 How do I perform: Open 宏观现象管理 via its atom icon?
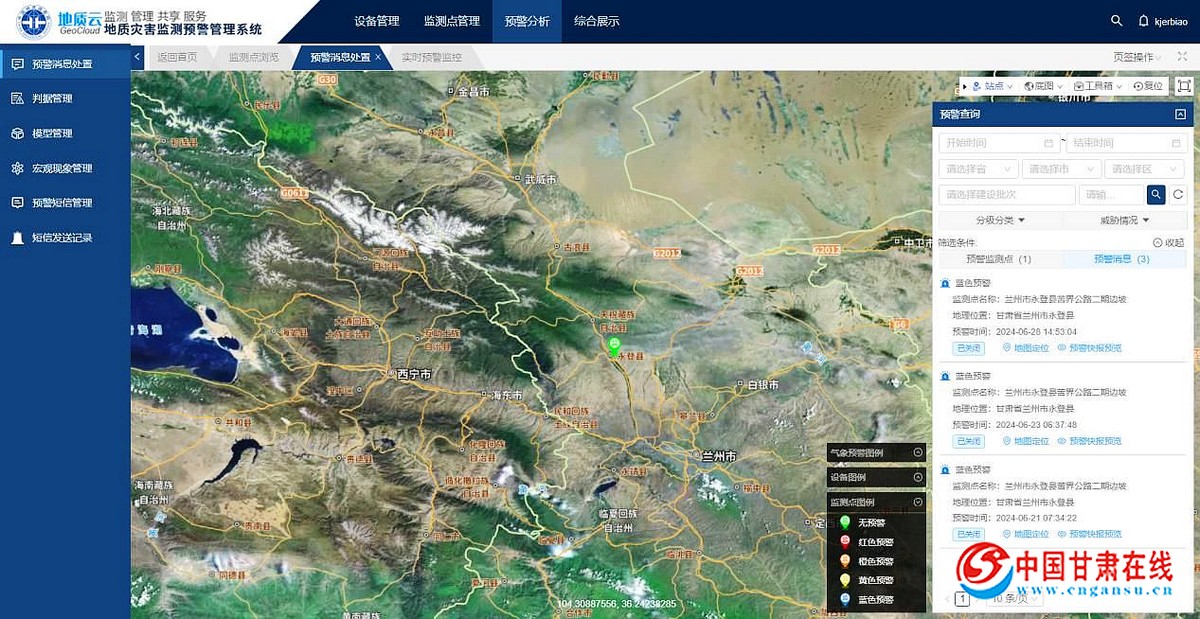pyautogui.click(x=17, y=168)
